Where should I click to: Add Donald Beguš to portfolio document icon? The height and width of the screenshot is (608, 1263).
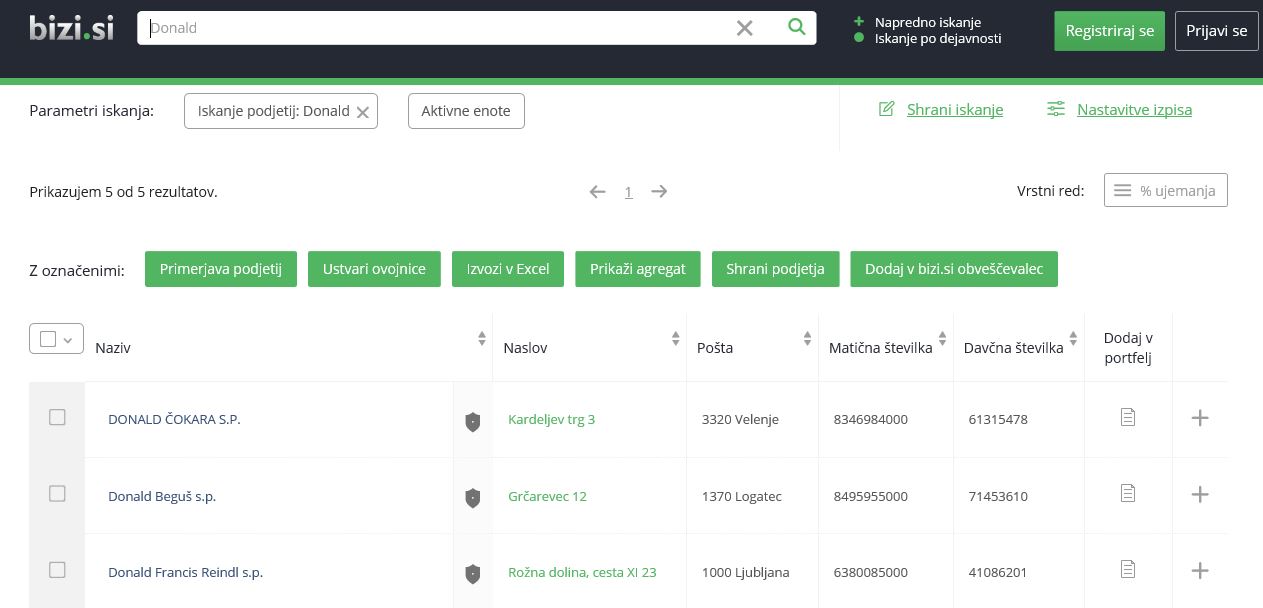tap(1128, 493)
